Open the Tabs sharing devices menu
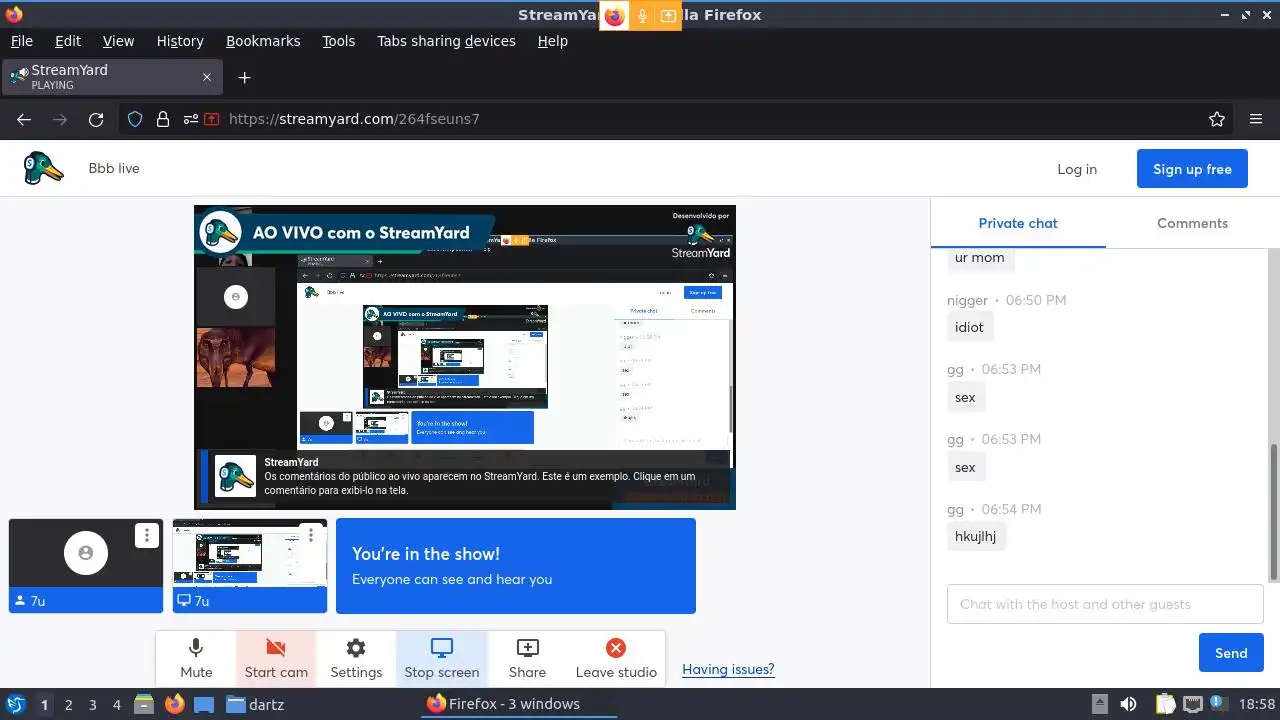Screen dimensions: 1280x720 [446, 41]
